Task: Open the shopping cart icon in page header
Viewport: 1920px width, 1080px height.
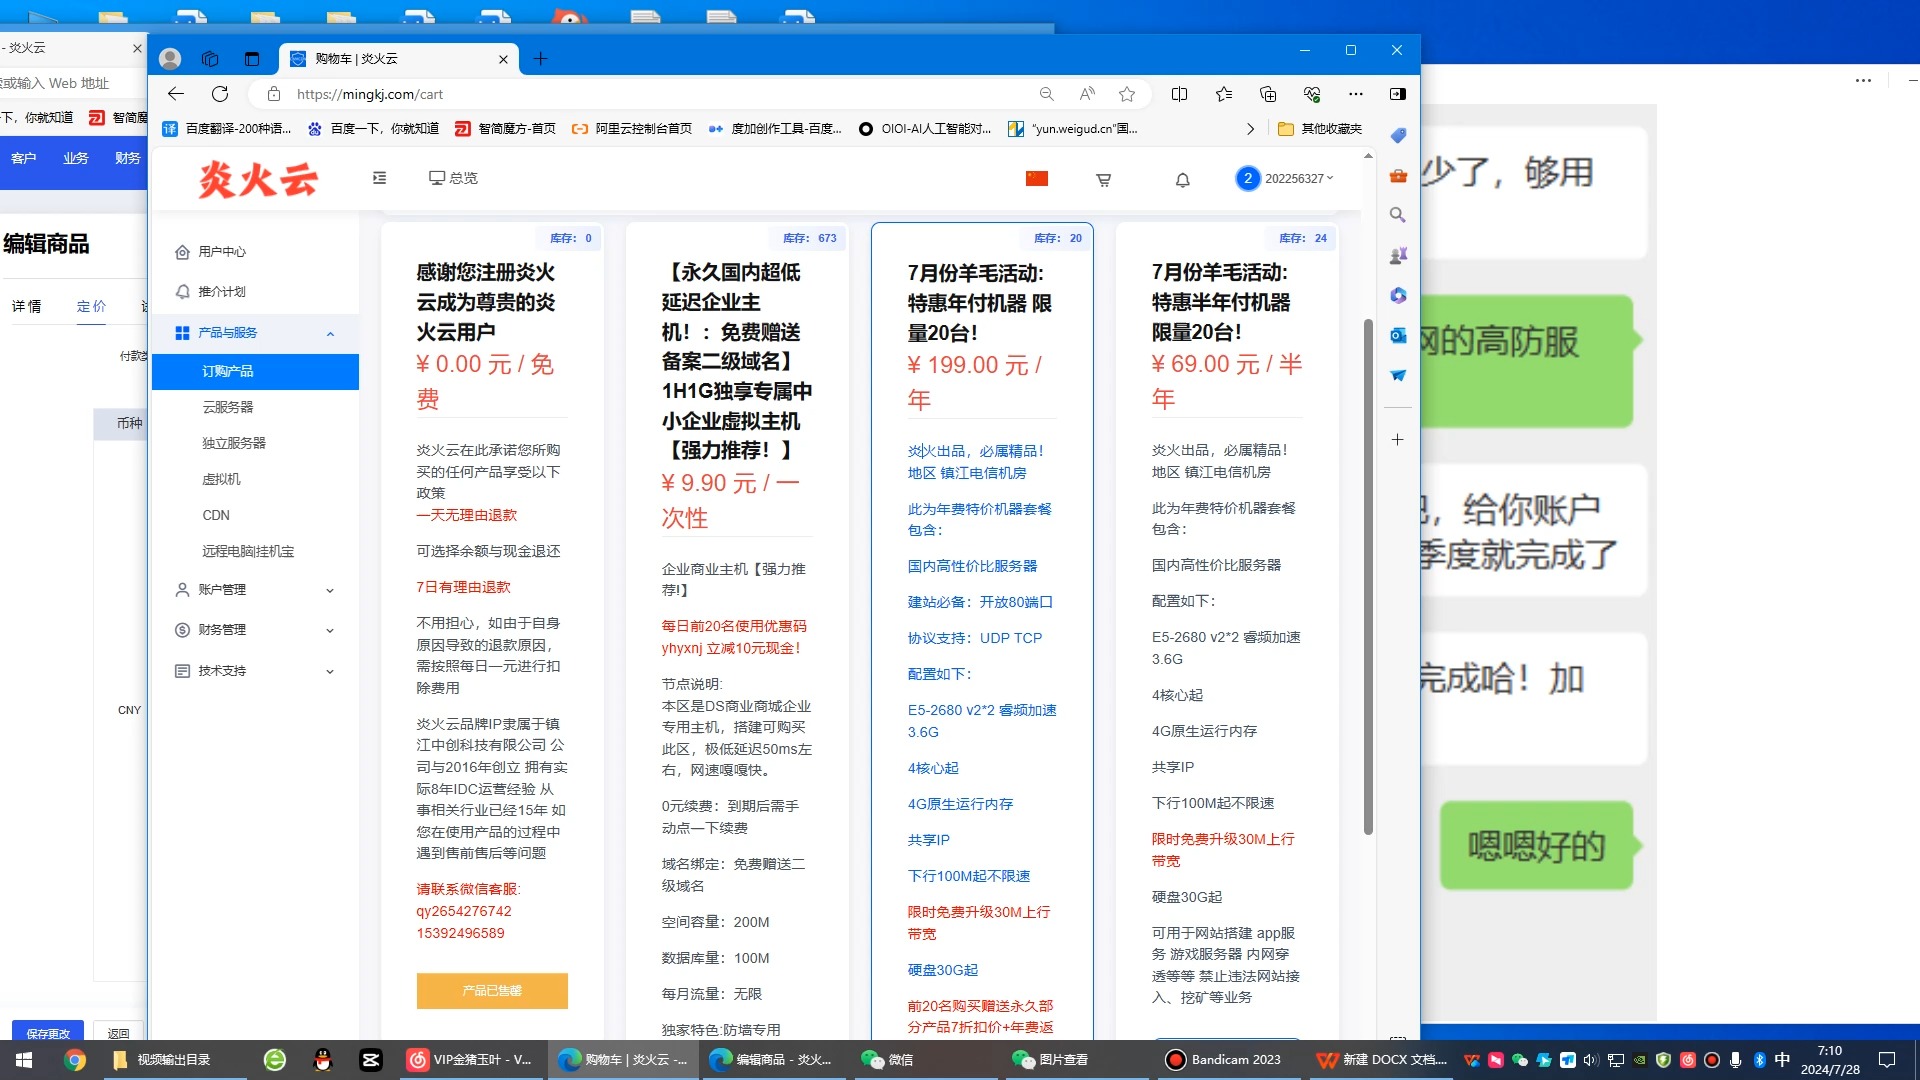Action: (1104, 180)
